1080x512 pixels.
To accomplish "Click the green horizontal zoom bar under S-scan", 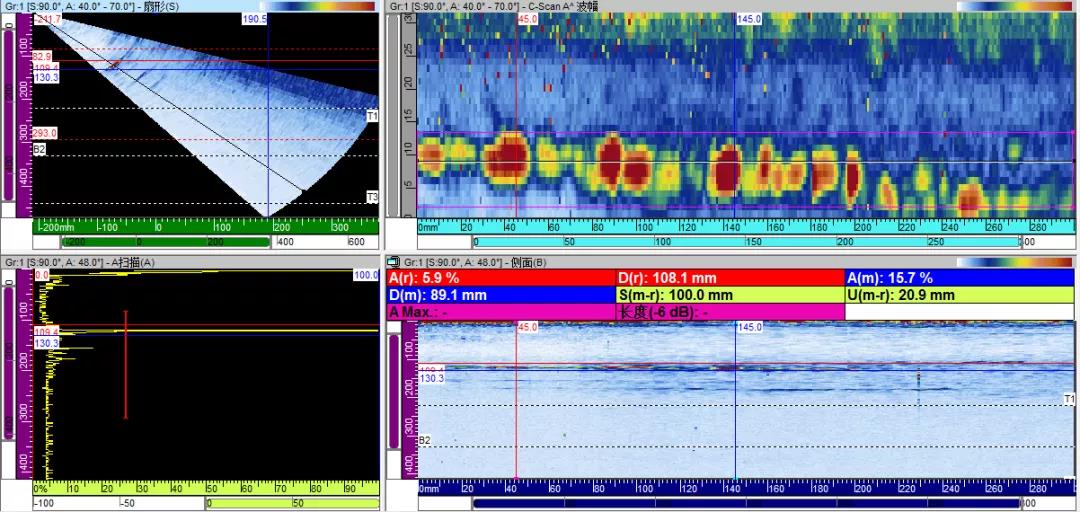I will tap(166, 242).
